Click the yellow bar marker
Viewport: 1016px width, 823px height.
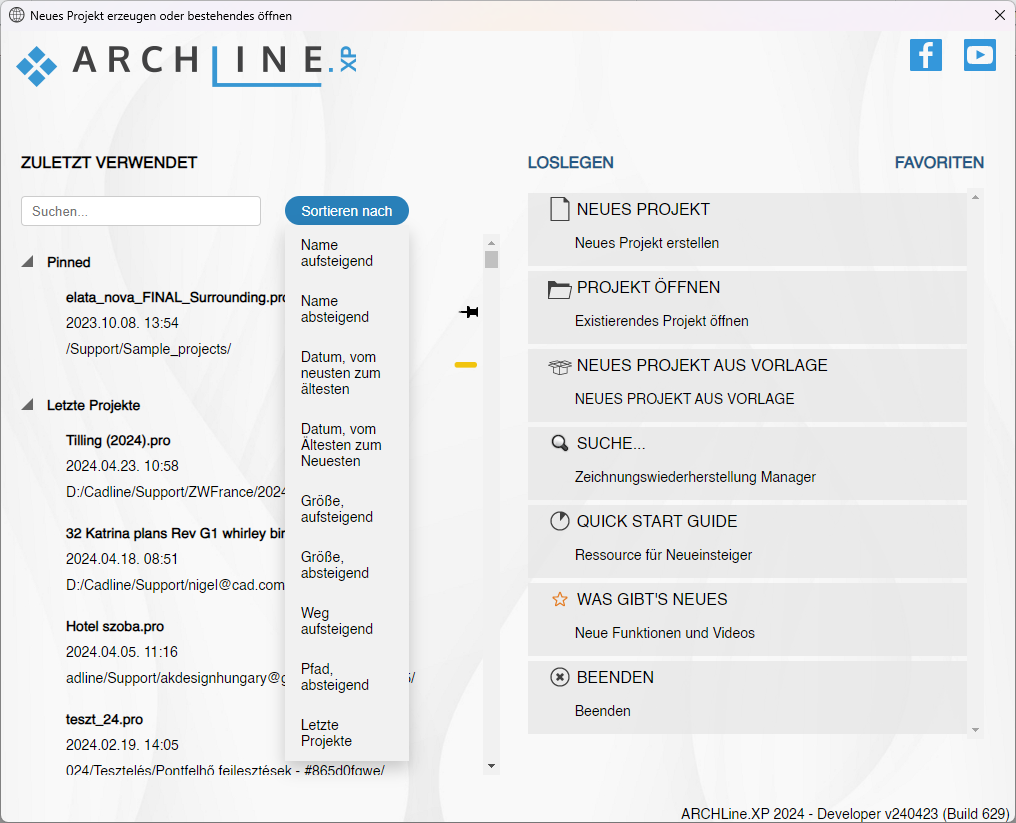[x=465, y=365]
